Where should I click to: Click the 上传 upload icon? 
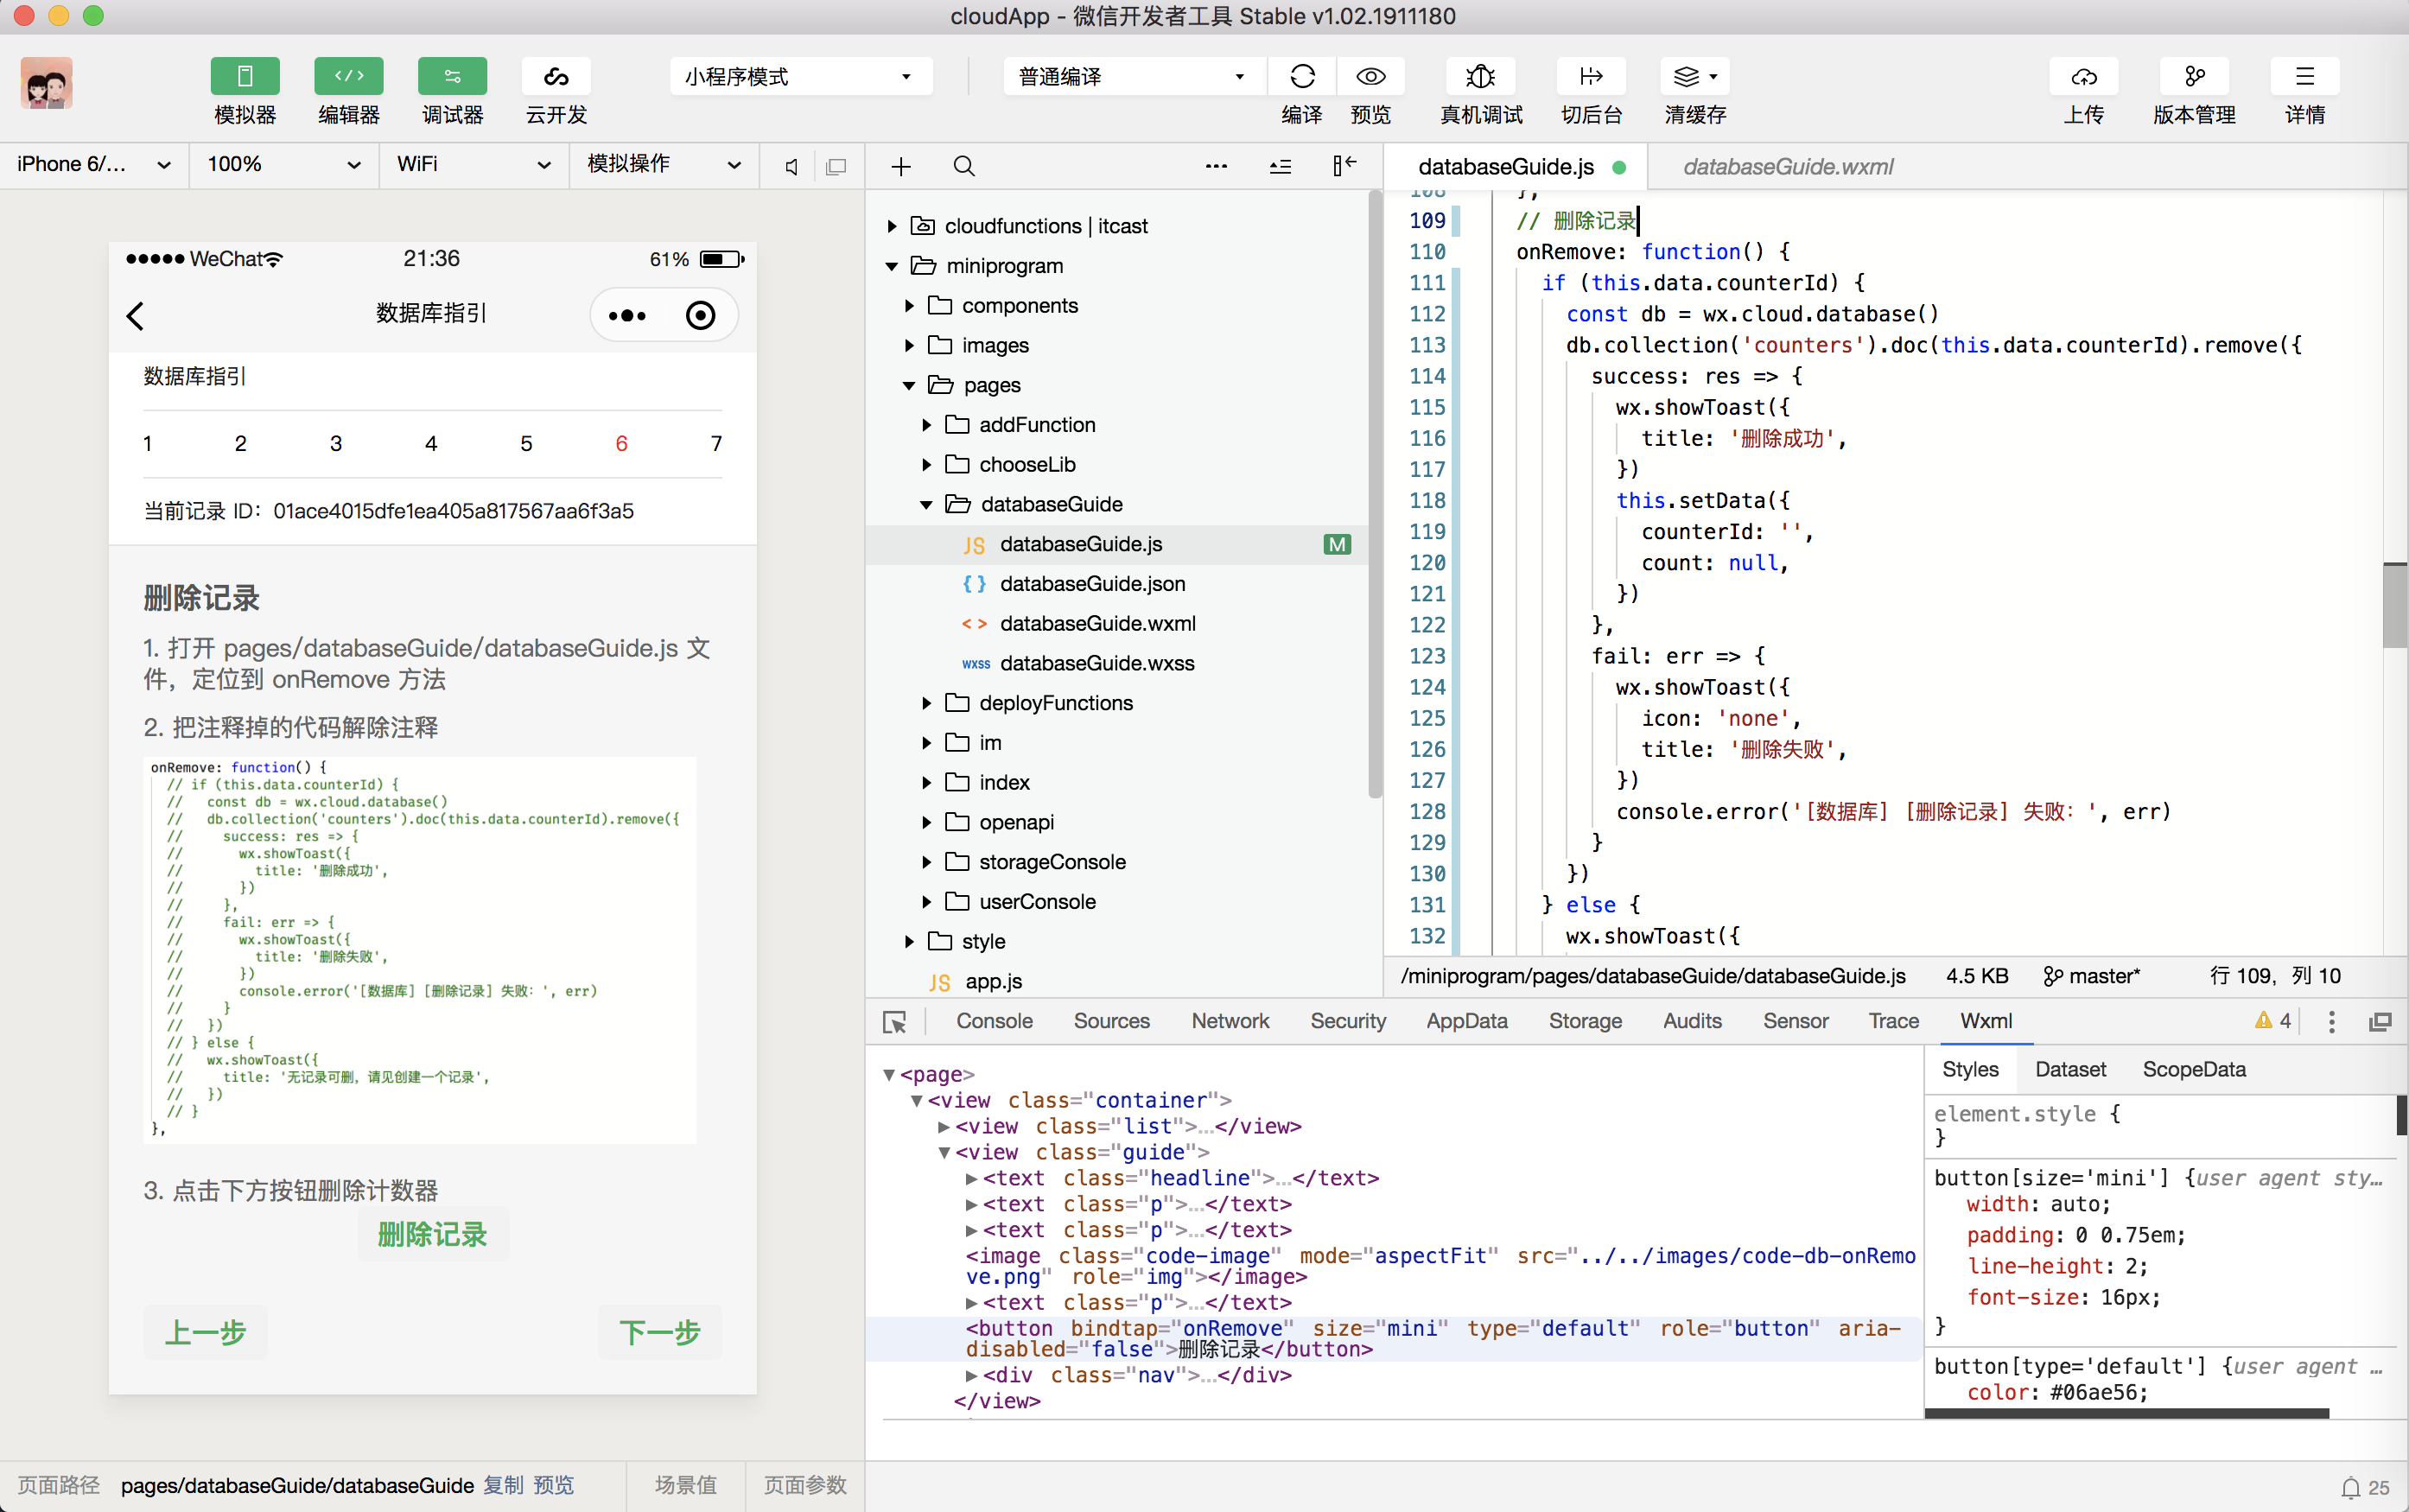pos(2083,76)
